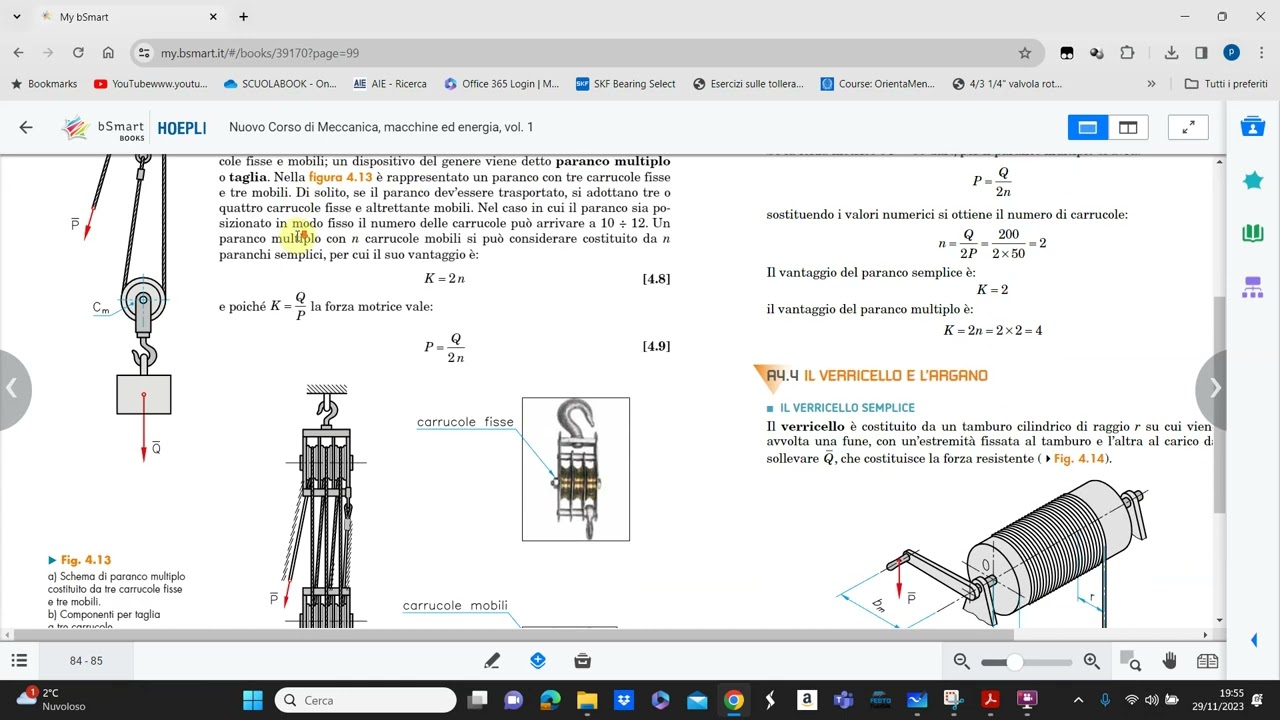This screenshot has width=1280, height=720.
Task: Open Dropbox from the taskbar
Action: 623,700
